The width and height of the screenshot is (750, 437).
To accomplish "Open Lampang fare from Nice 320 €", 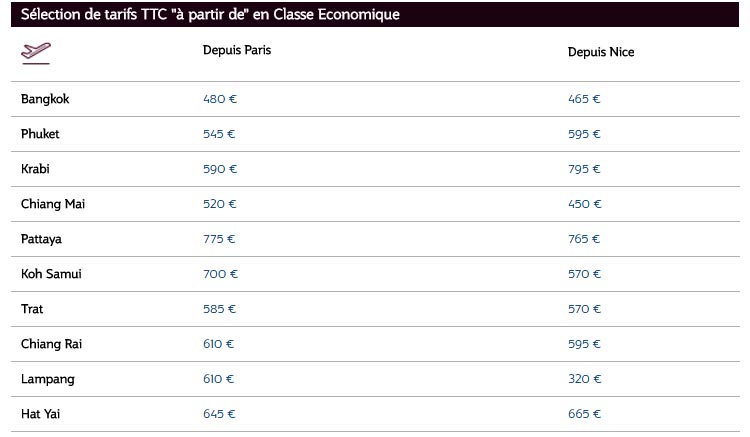I will click(x=584, y=379).
